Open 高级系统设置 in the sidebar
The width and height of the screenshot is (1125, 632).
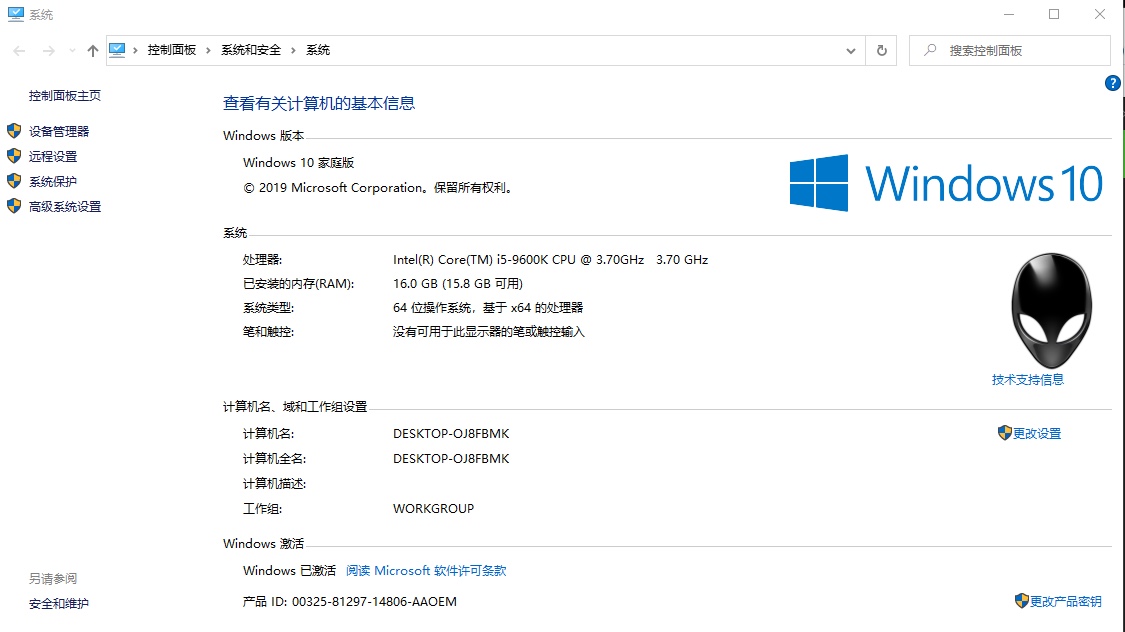65,206
